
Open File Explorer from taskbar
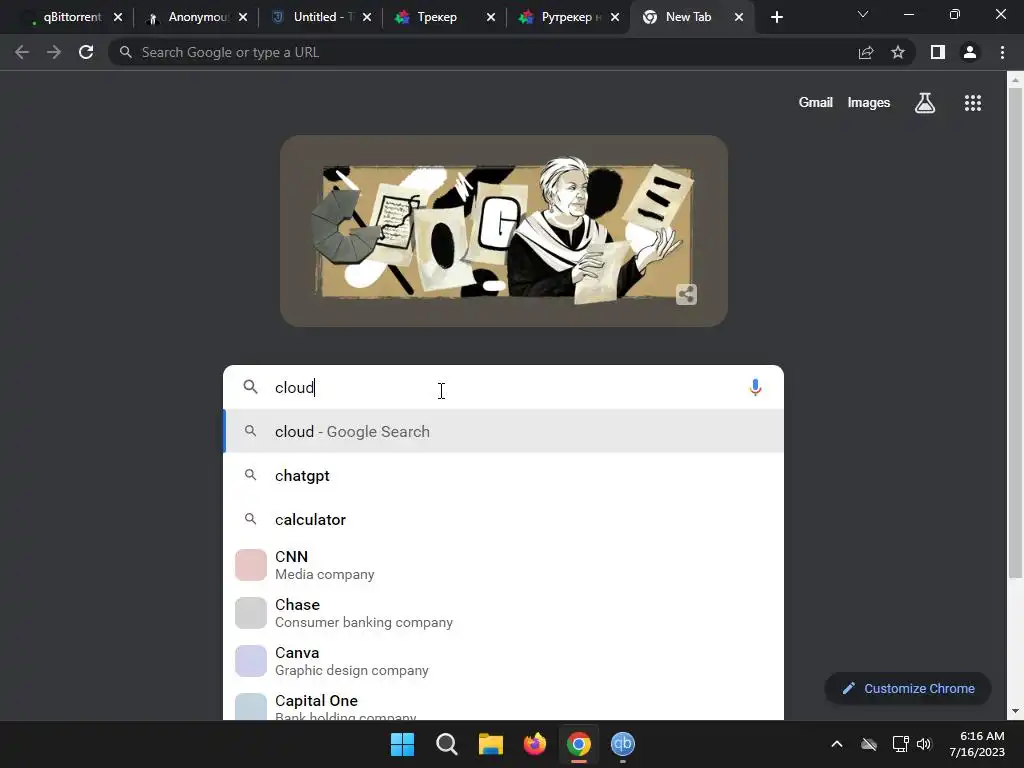(490, 744)
